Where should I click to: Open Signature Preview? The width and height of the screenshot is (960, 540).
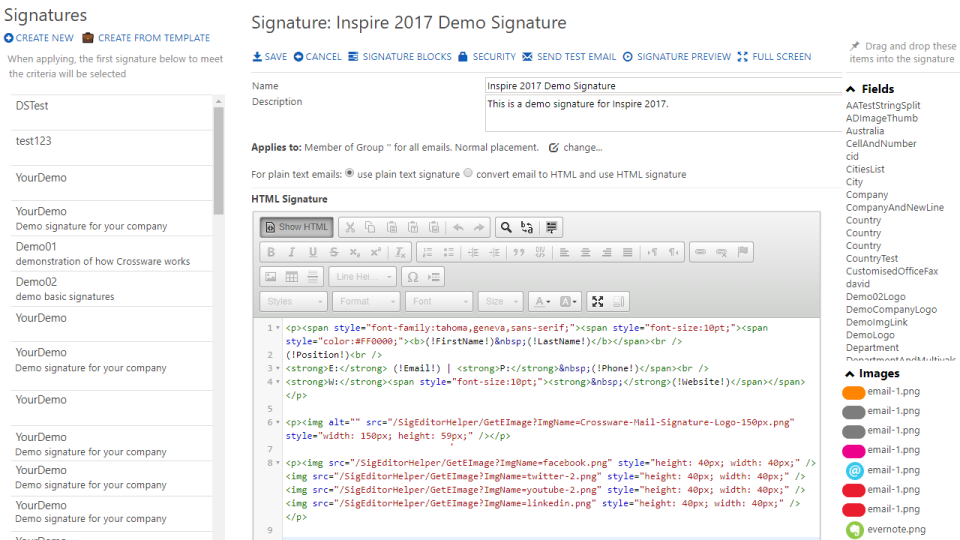pyautogui.click(x=676, y=57)
